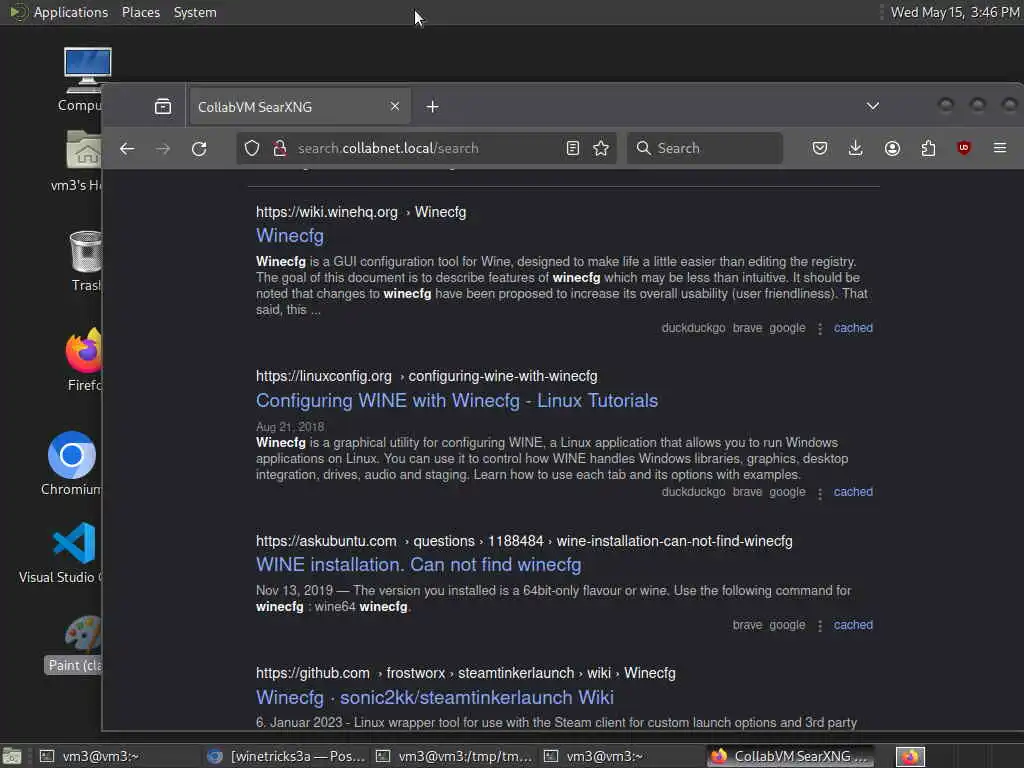
Task: Open the three-dot menu beside the linuxconfig cached link
Action: (820, 493)
